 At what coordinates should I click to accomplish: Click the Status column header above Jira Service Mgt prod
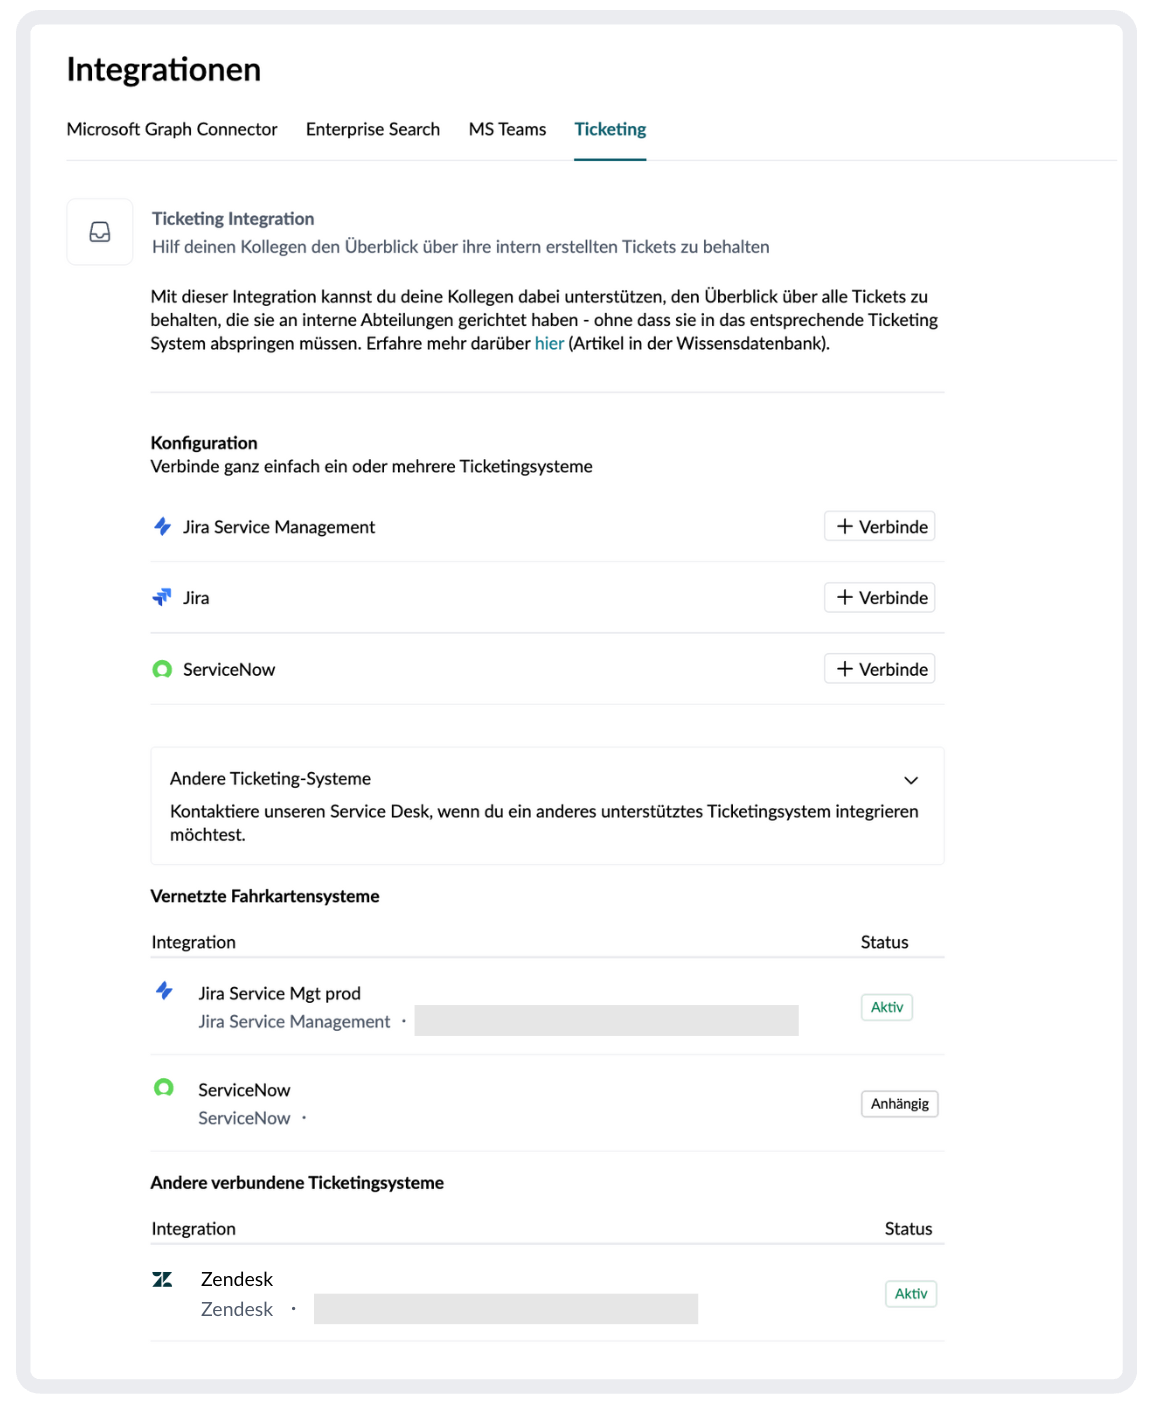click(x=885, y=942)
